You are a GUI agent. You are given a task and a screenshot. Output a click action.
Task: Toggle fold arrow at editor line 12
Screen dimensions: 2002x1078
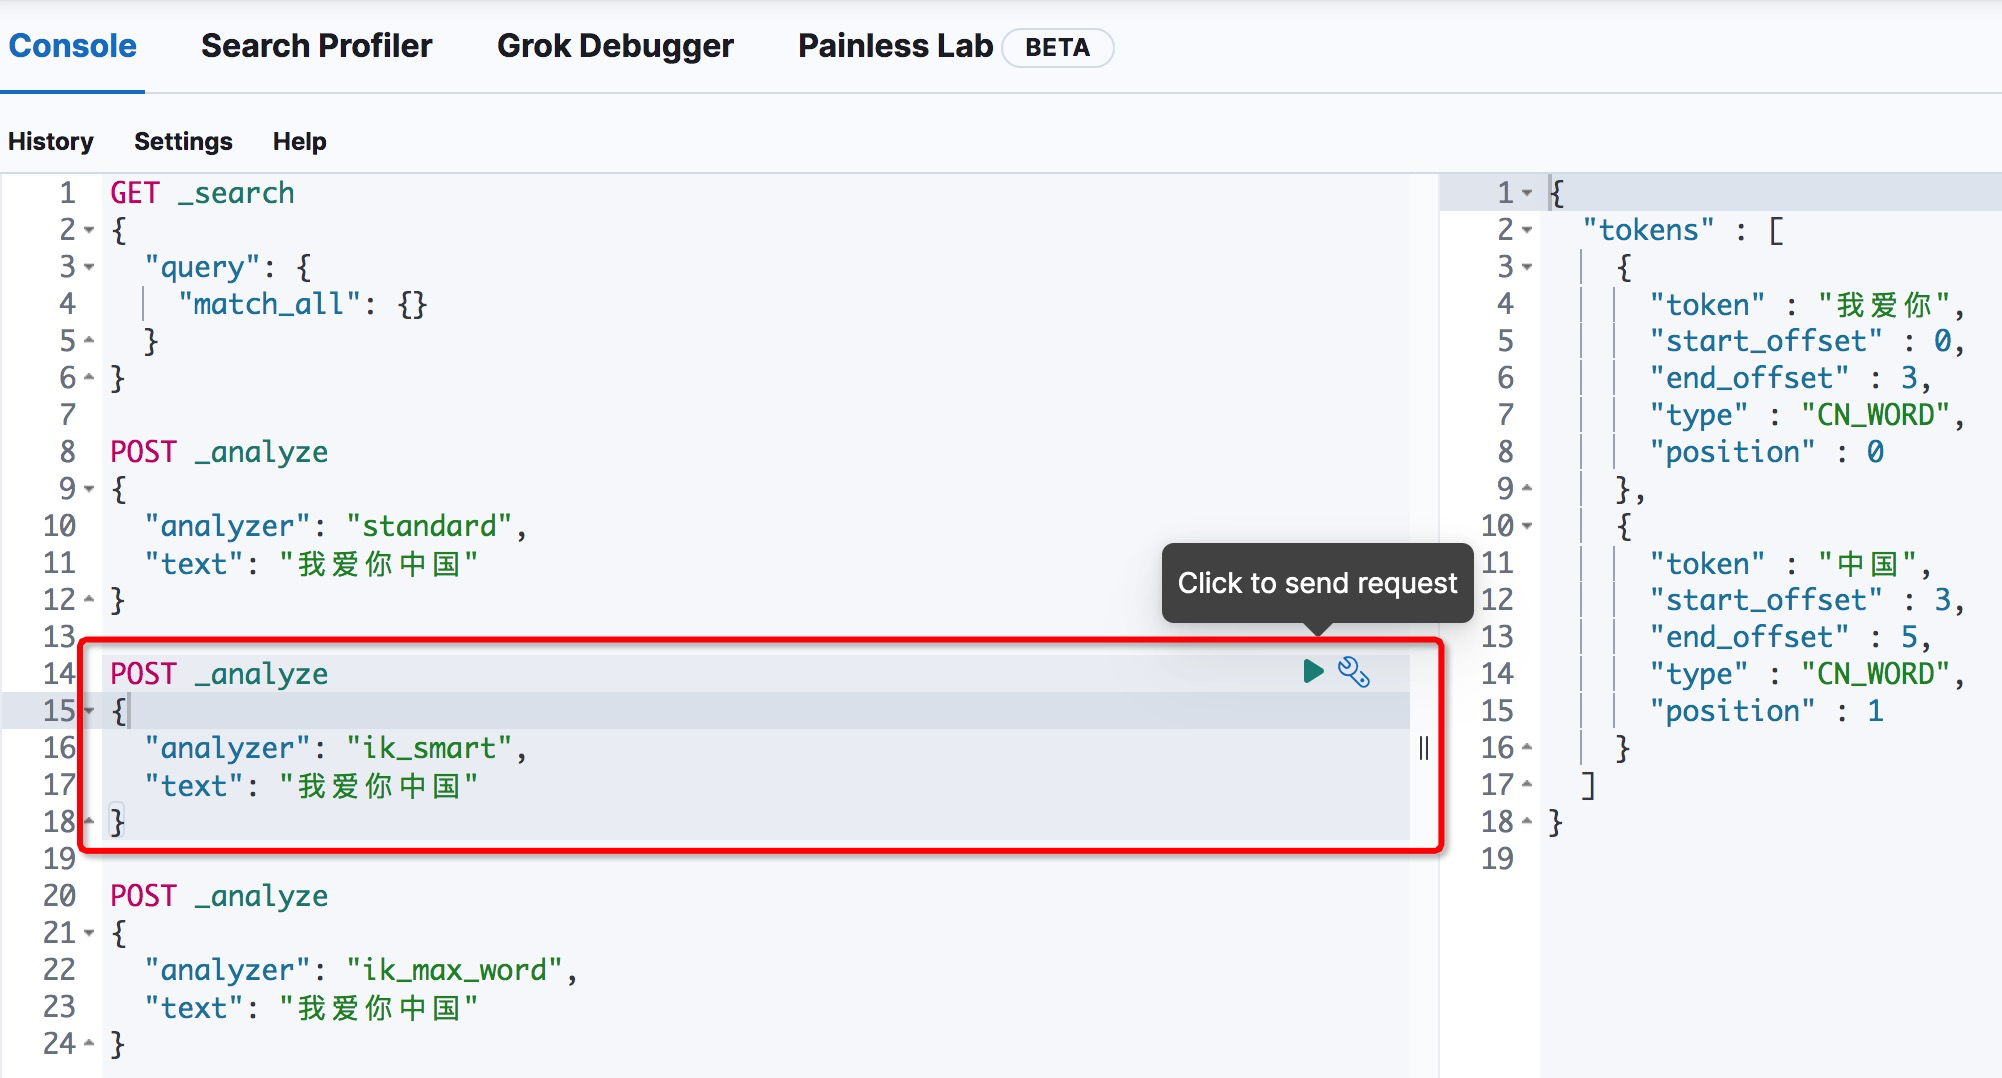click(x=89, y=600)
